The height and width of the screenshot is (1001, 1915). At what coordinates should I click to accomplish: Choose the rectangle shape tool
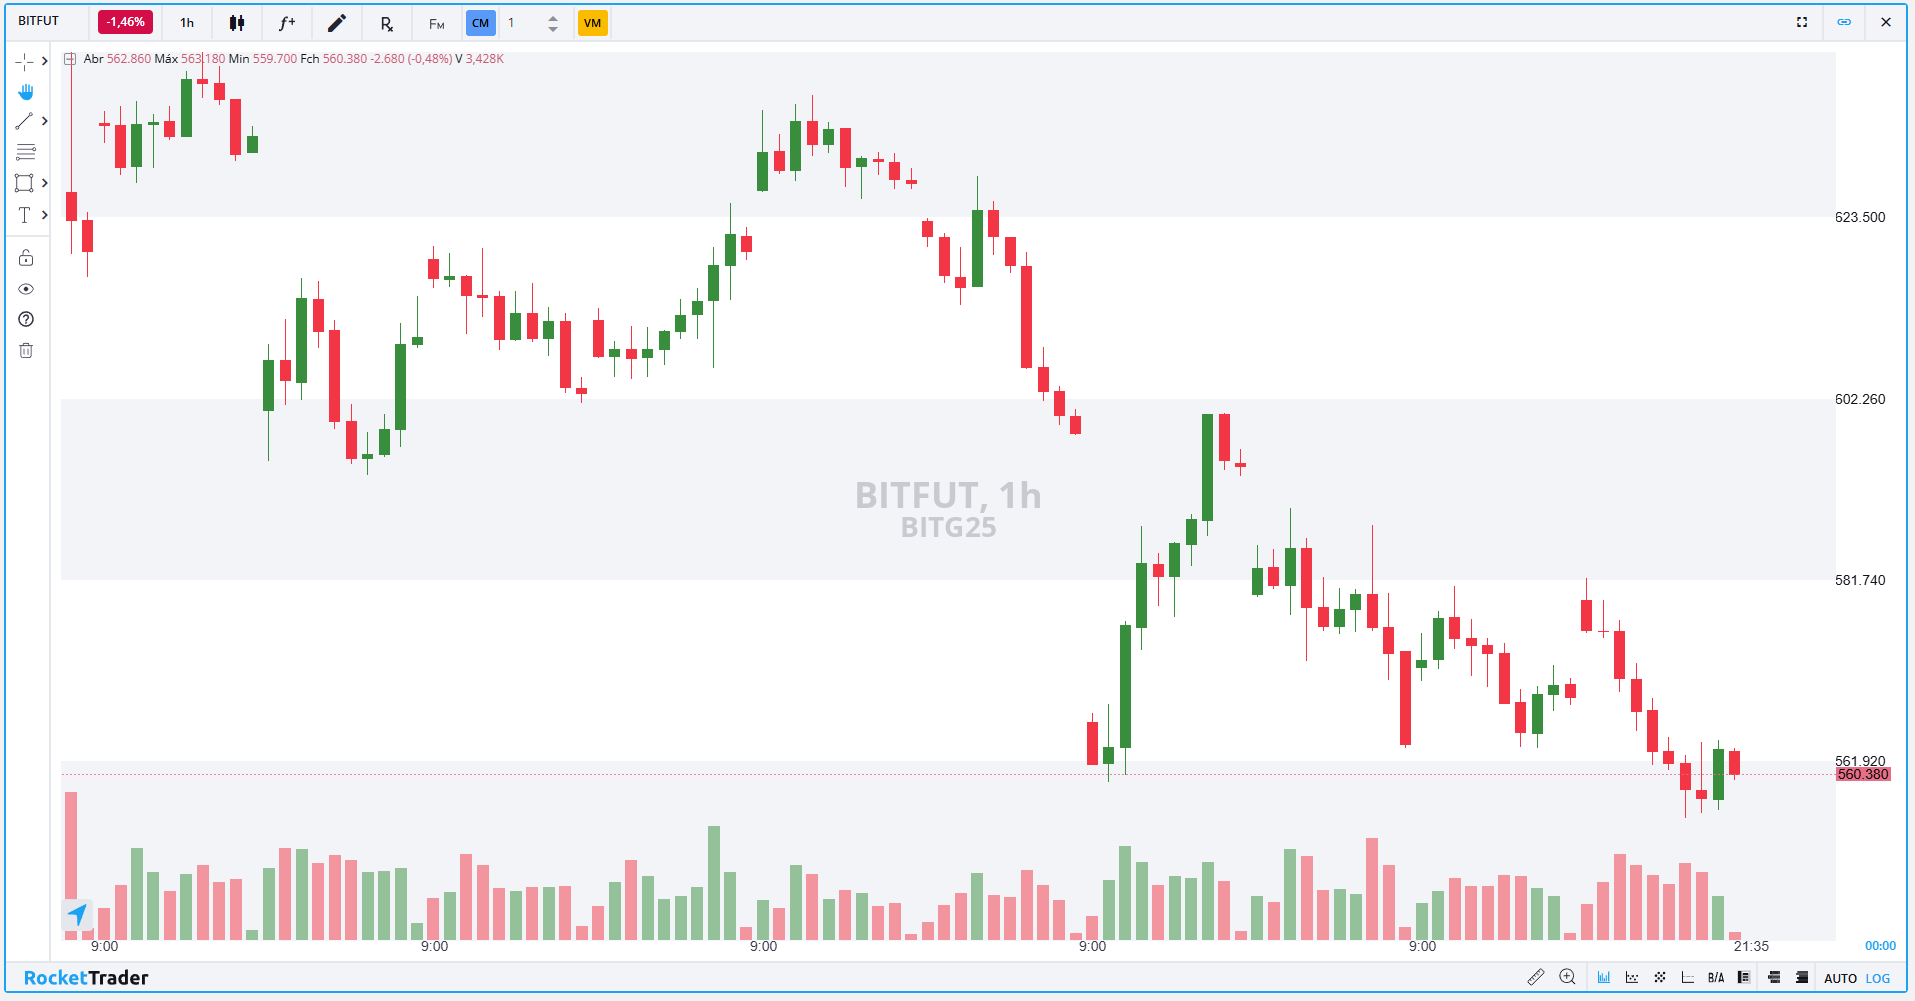coord(25,183)
